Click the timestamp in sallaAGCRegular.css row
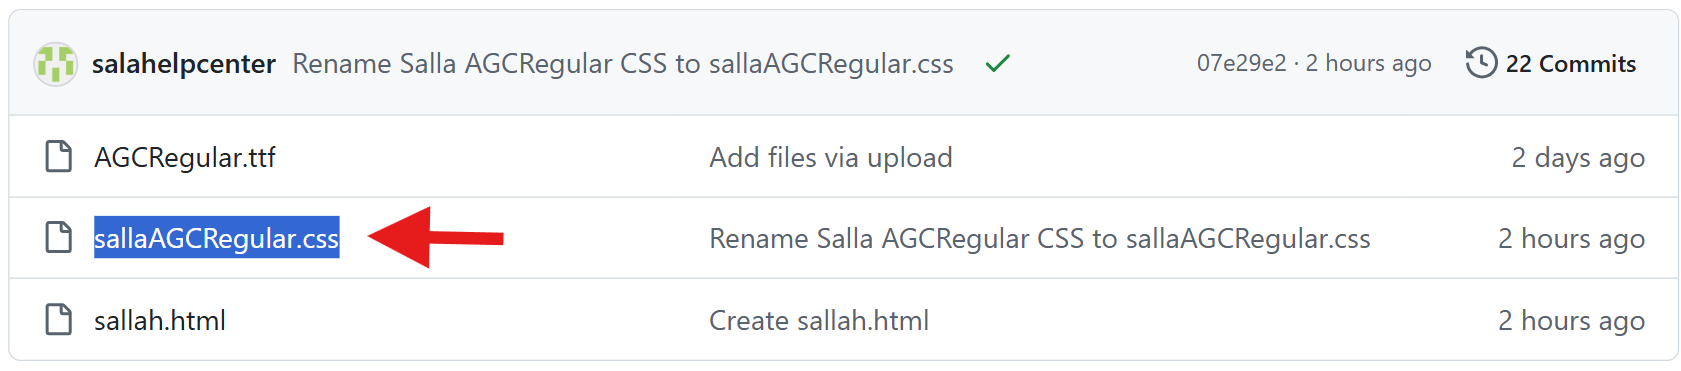Viewport: 1681px width, 371px height. [x=1571, y=239]
